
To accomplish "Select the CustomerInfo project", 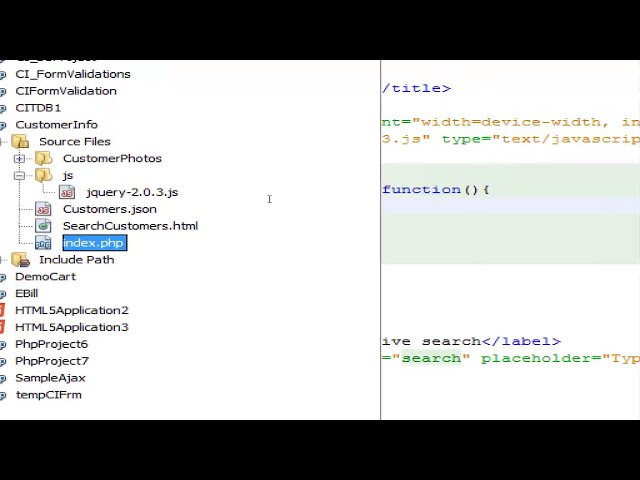I will coord(56,124).
